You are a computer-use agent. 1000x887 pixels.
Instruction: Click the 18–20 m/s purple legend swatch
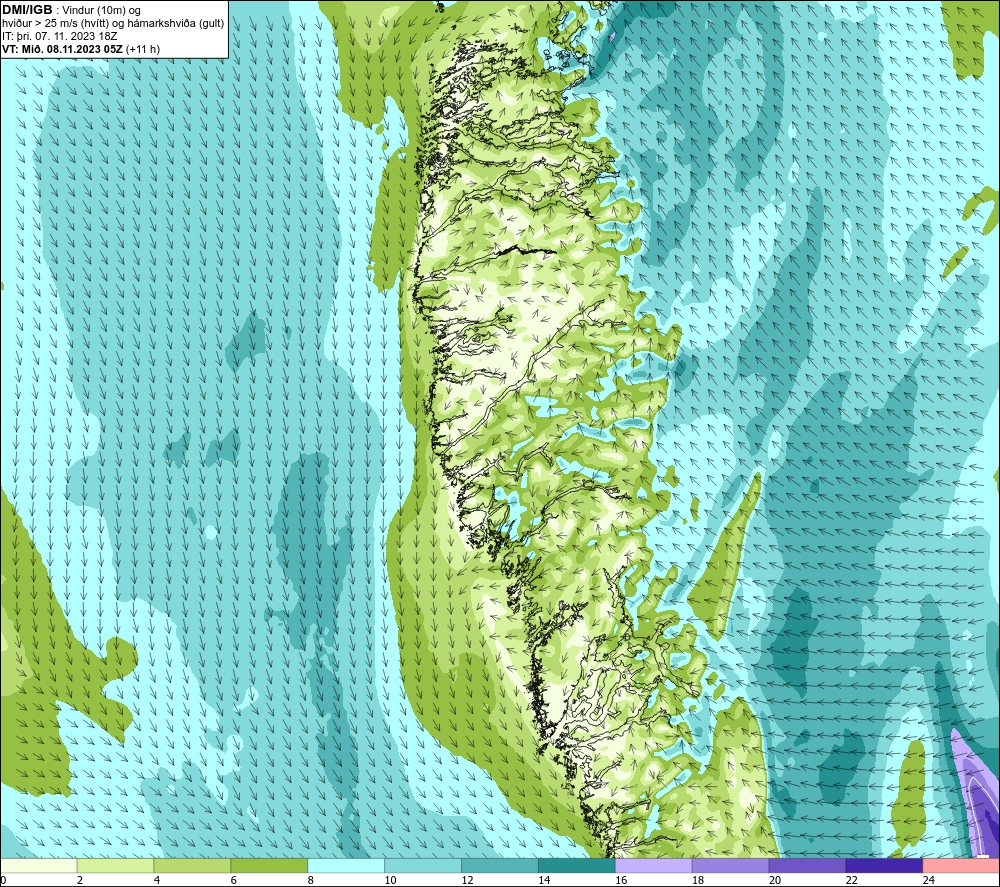[730, 865]
